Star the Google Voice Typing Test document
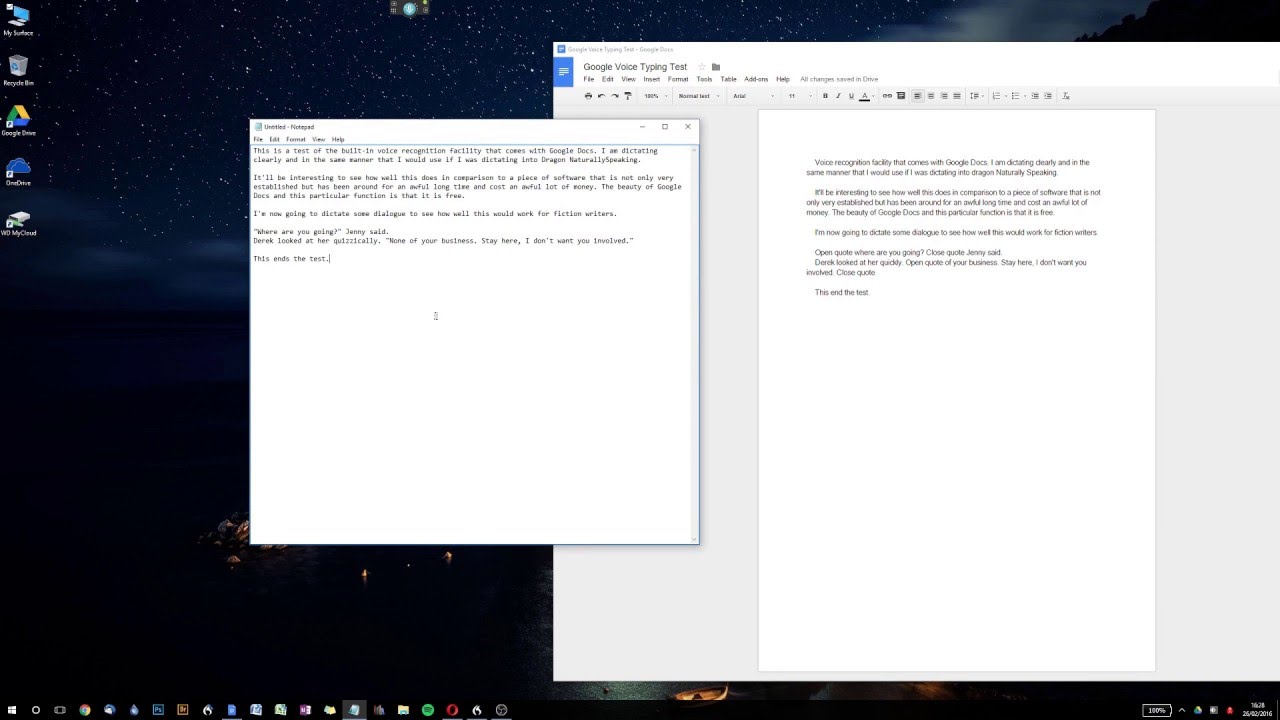Screen dimensions: 1280x720 pos(701,67)
